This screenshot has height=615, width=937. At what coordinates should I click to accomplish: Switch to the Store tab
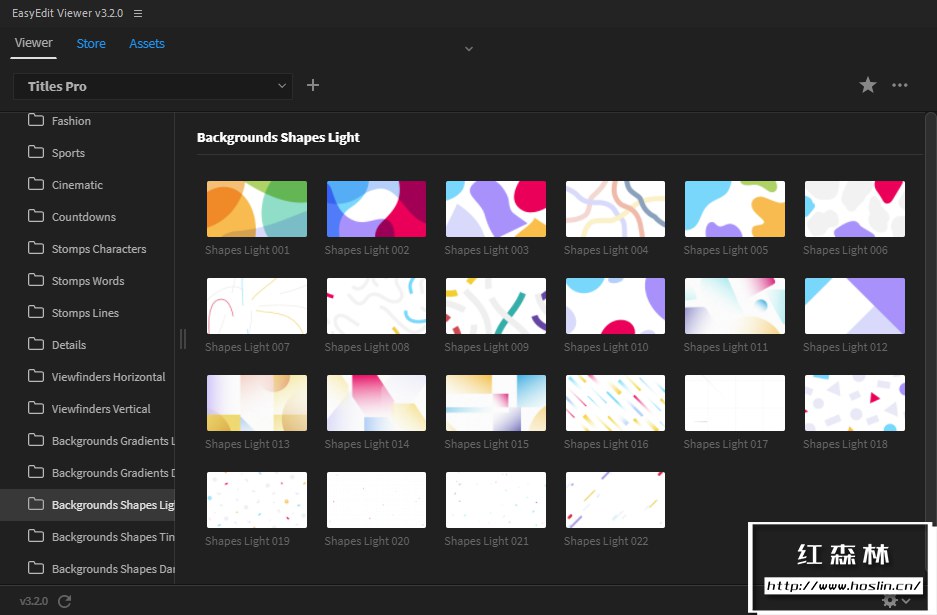pos(91,44)
